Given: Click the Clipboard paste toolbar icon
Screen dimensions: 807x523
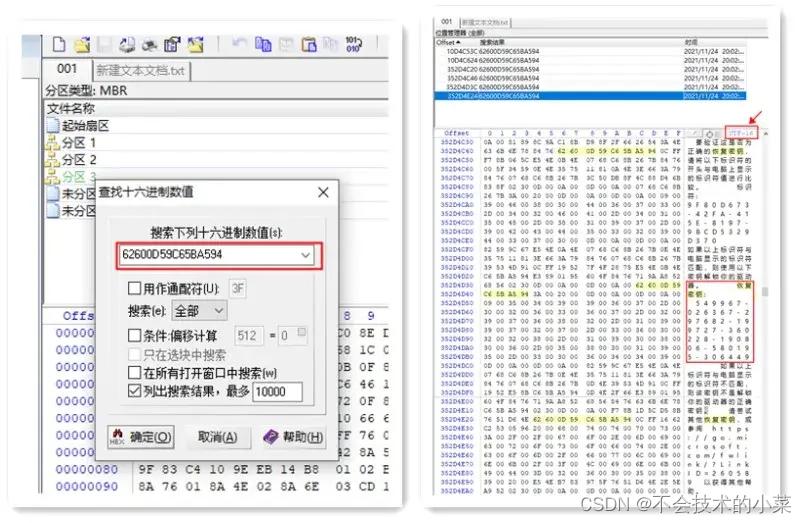Looking at the screenshot, I should 309,45.
